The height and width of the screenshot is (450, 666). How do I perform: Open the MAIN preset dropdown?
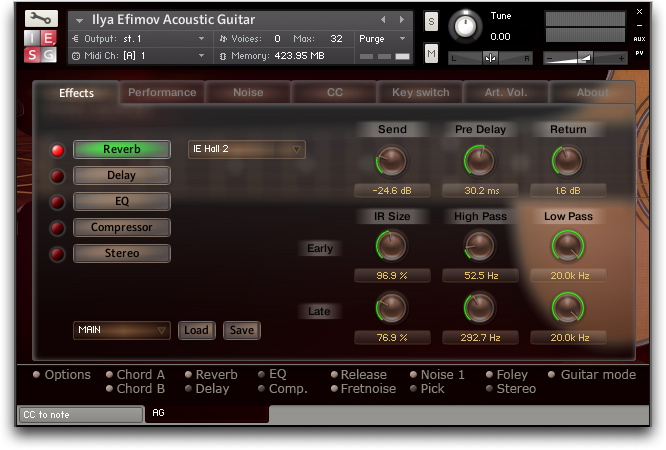point(122,330)
